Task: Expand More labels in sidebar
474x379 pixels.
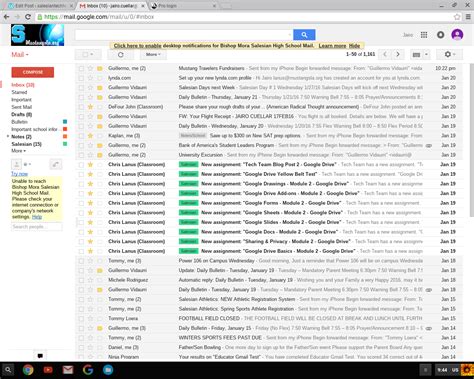Action: pyautogui.click(x=18, y=151)
